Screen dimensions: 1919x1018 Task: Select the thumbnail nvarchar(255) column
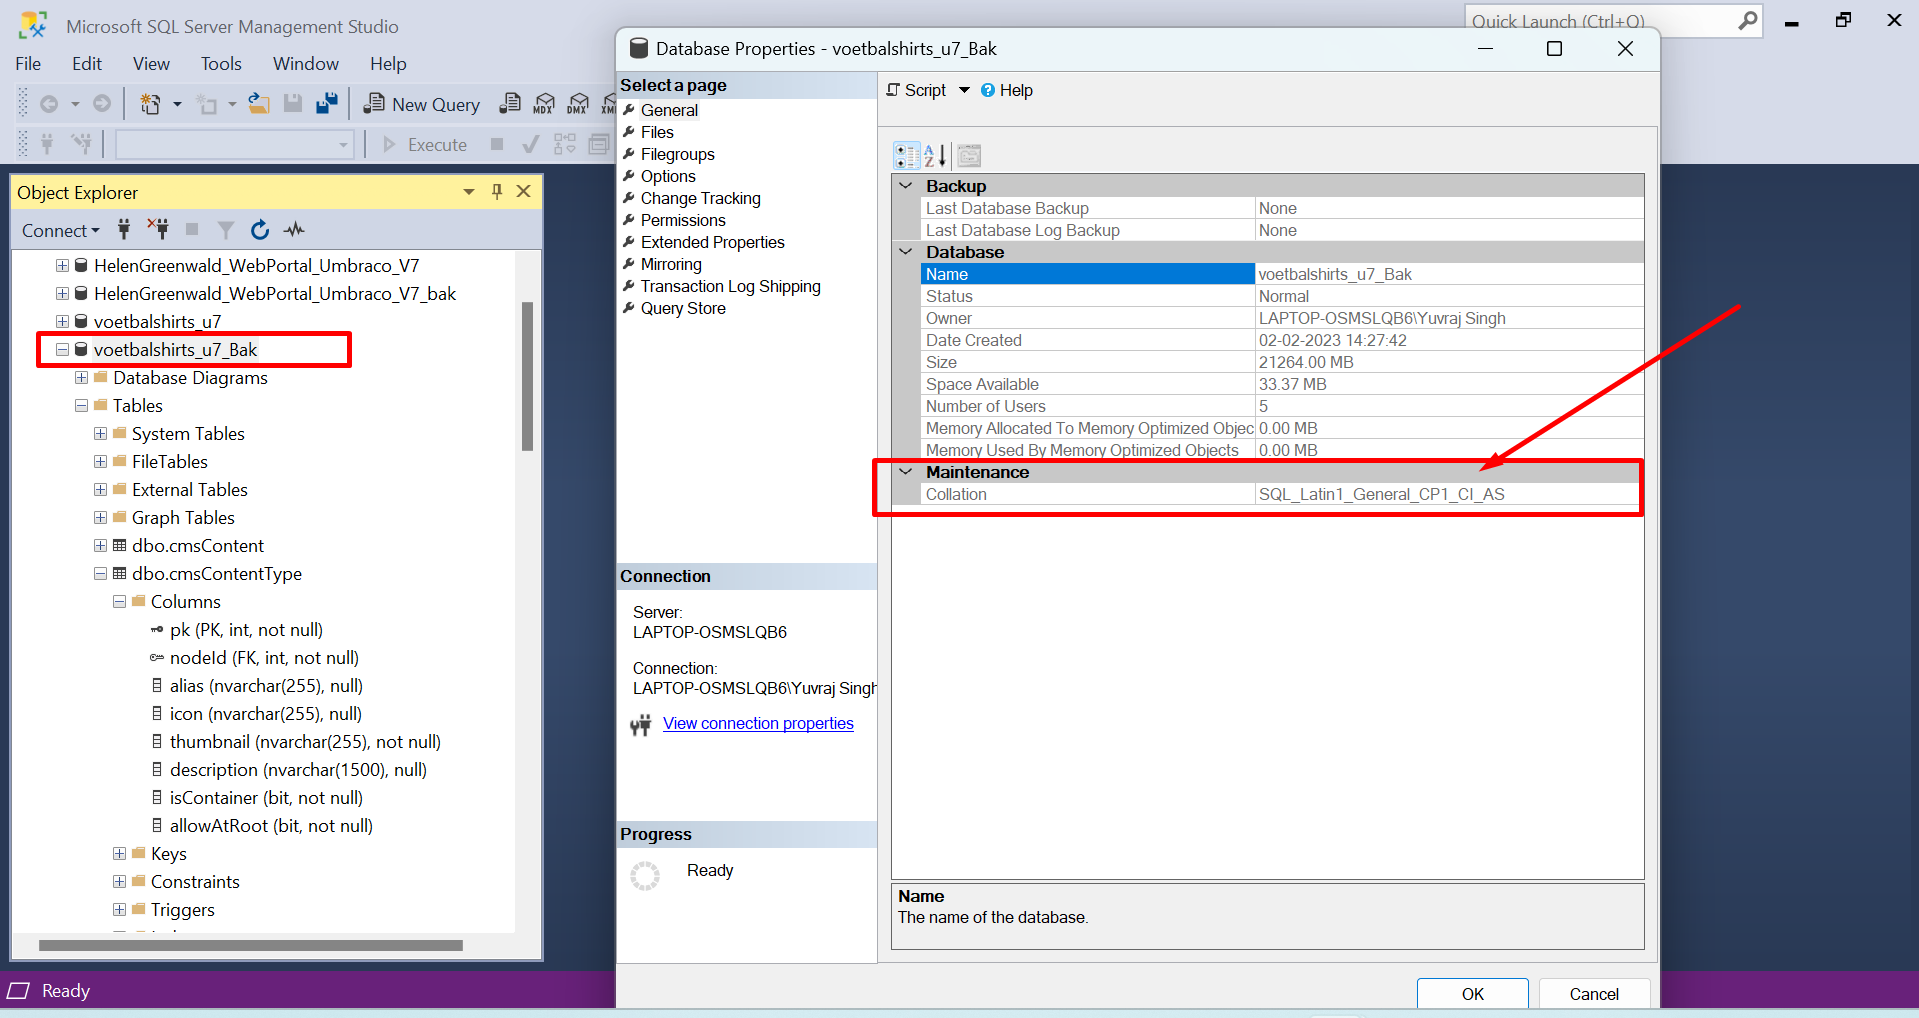tap(305, 742)
